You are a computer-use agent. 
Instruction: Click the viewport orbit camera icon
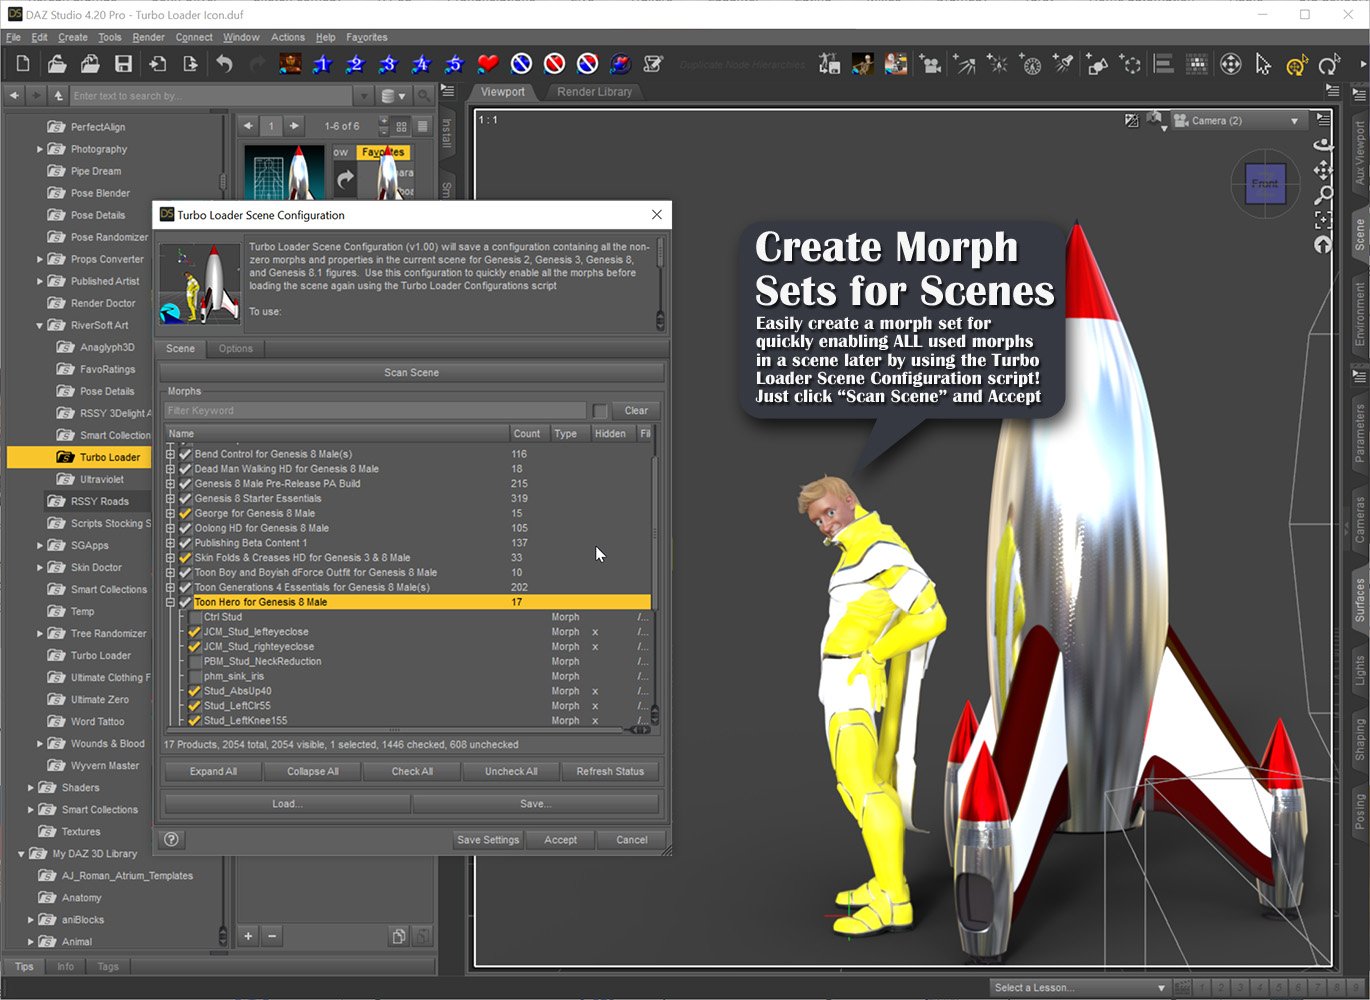[x=1323, y=145]
